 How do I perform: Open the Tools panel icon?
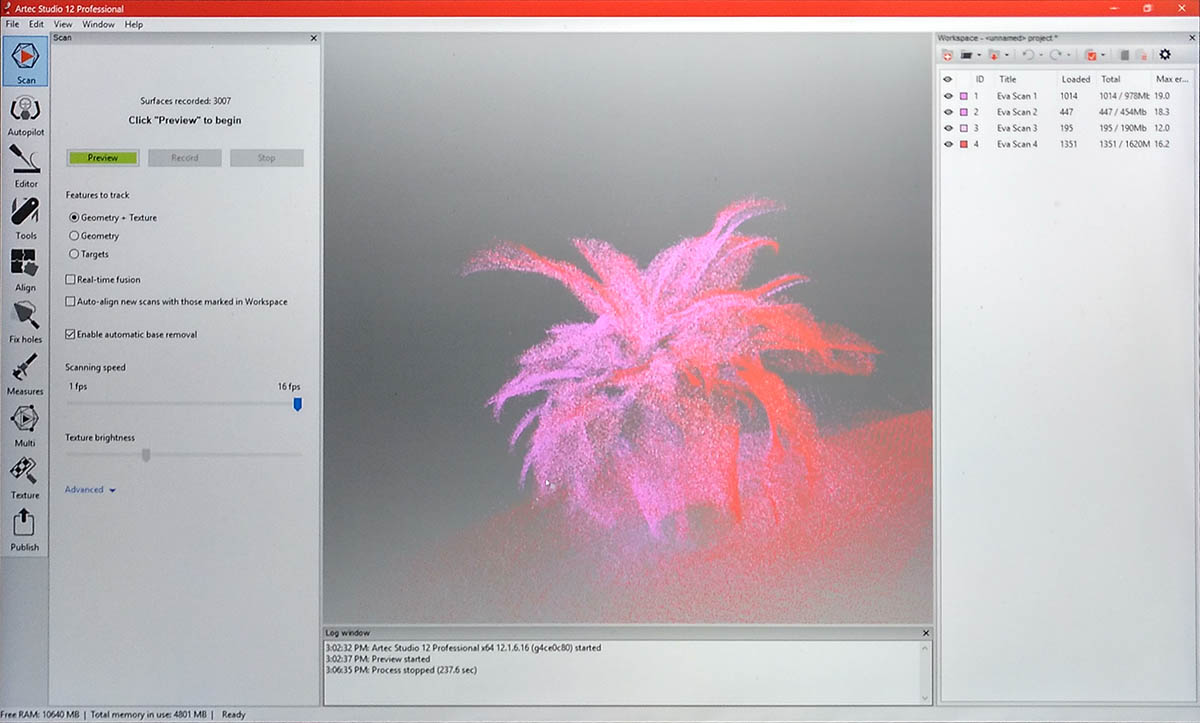(25, 218)
